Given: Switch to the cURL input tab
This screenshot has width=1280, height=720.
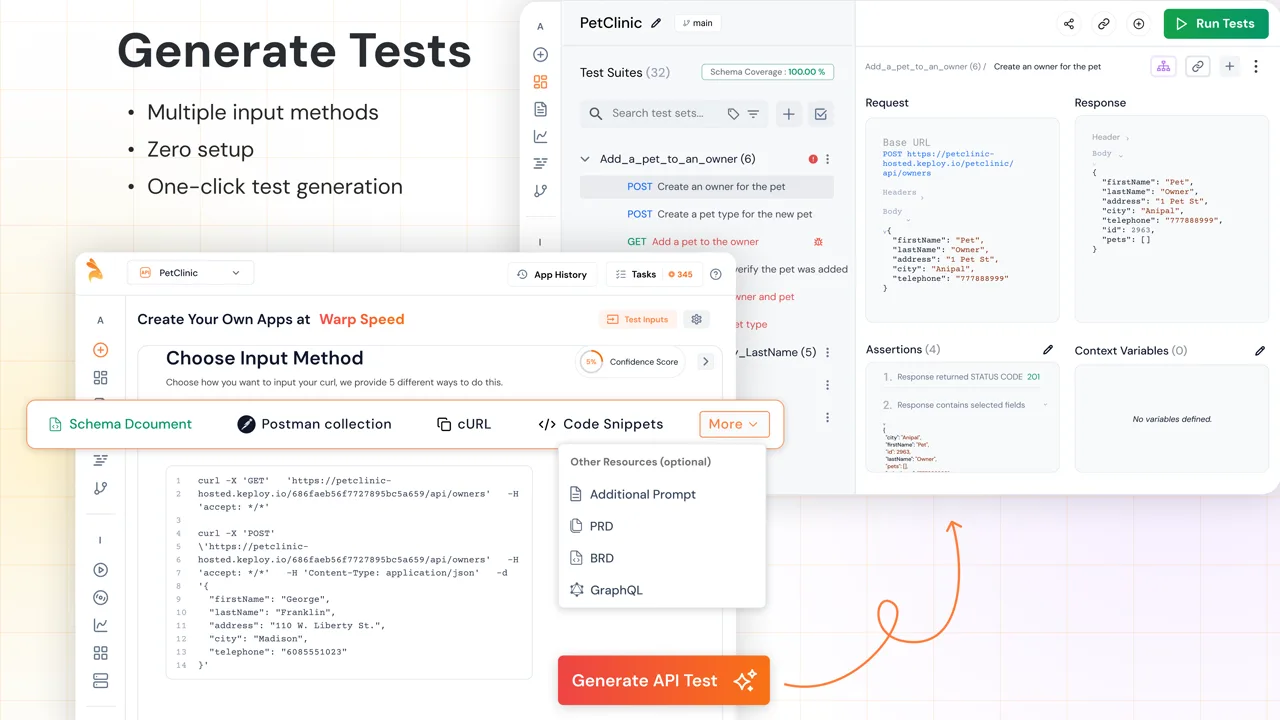Looking at the screenshot, I should click(x=464, y=424).
